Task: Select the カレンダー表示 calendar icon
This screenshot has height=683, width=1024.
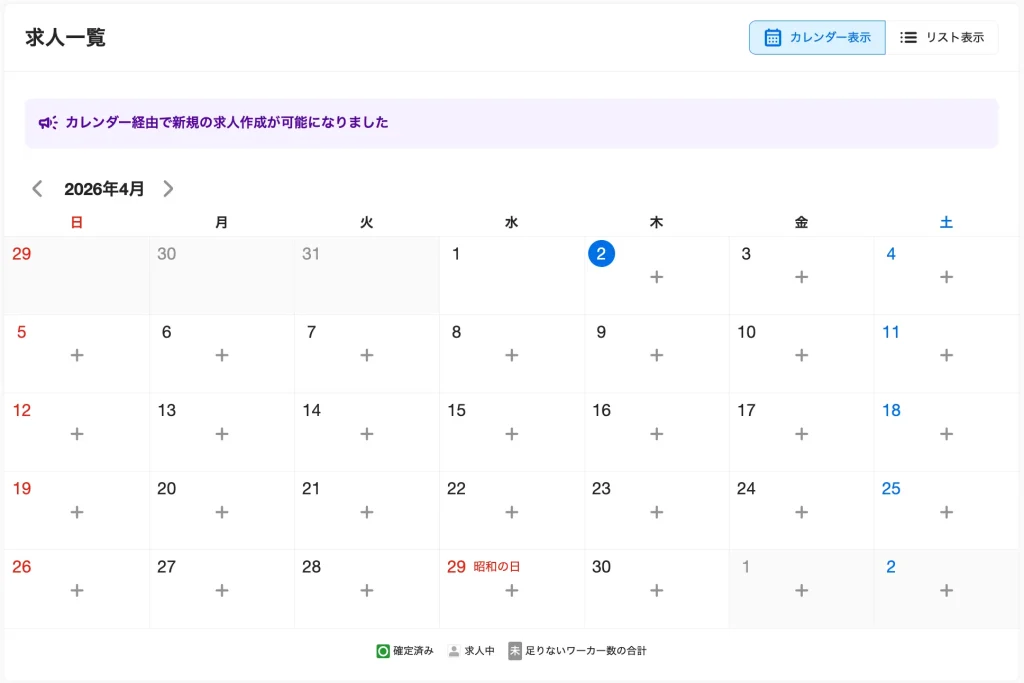Action: click(x=771, y=37)
